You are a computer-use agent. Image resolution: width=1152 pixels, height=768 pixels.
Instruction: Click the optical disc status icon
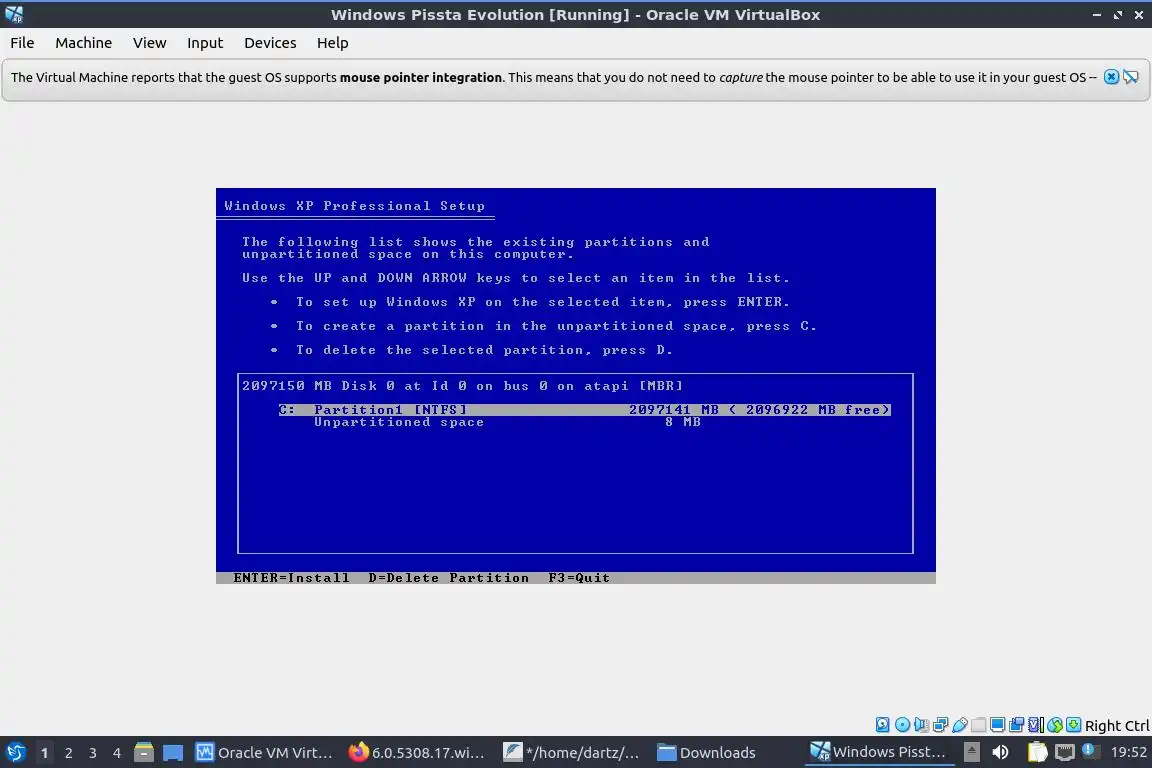902,725
